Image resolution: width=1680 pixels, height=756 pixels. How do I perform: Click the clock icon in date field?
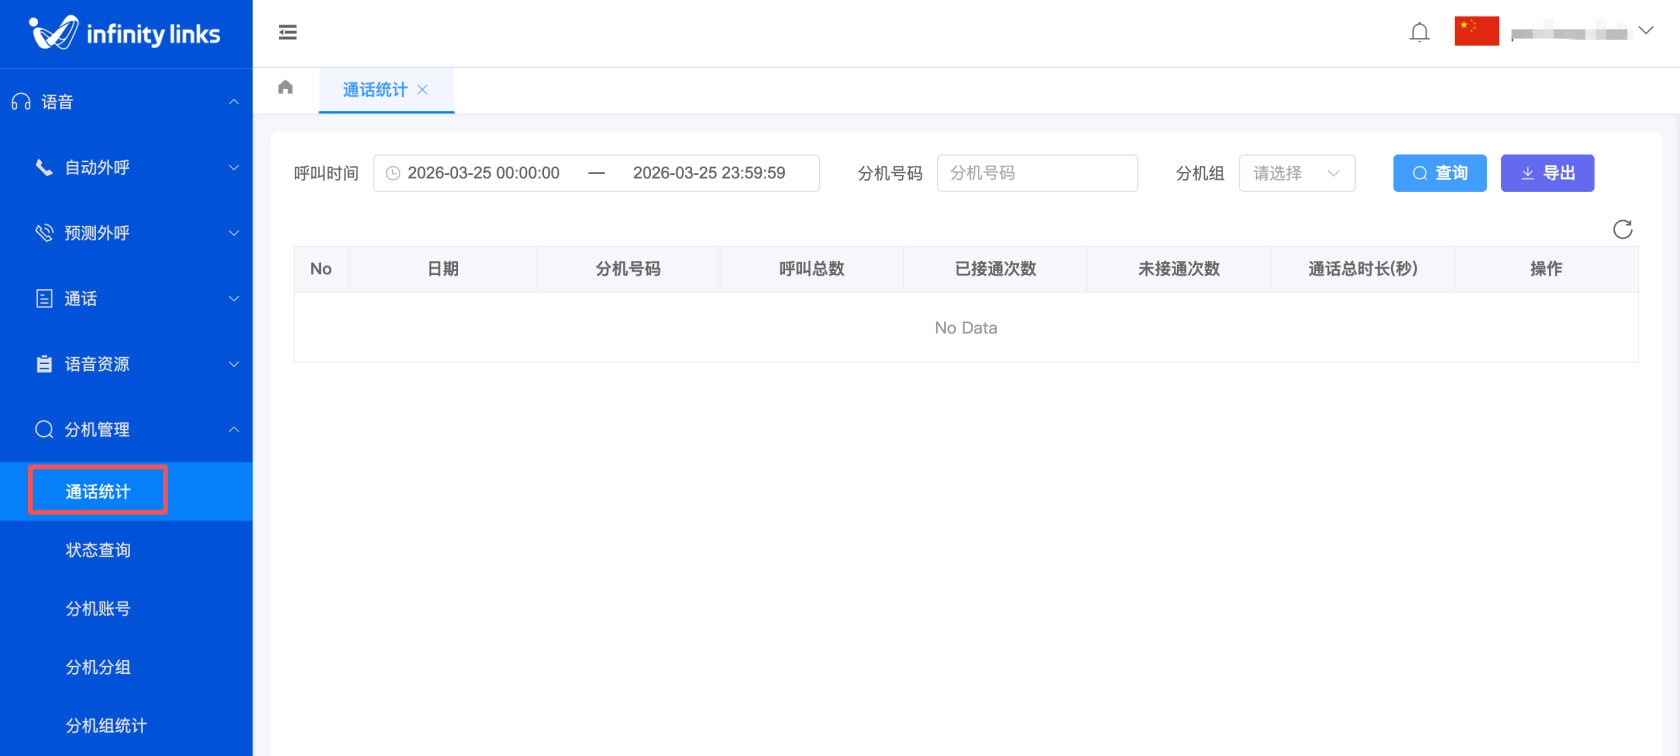393,174
